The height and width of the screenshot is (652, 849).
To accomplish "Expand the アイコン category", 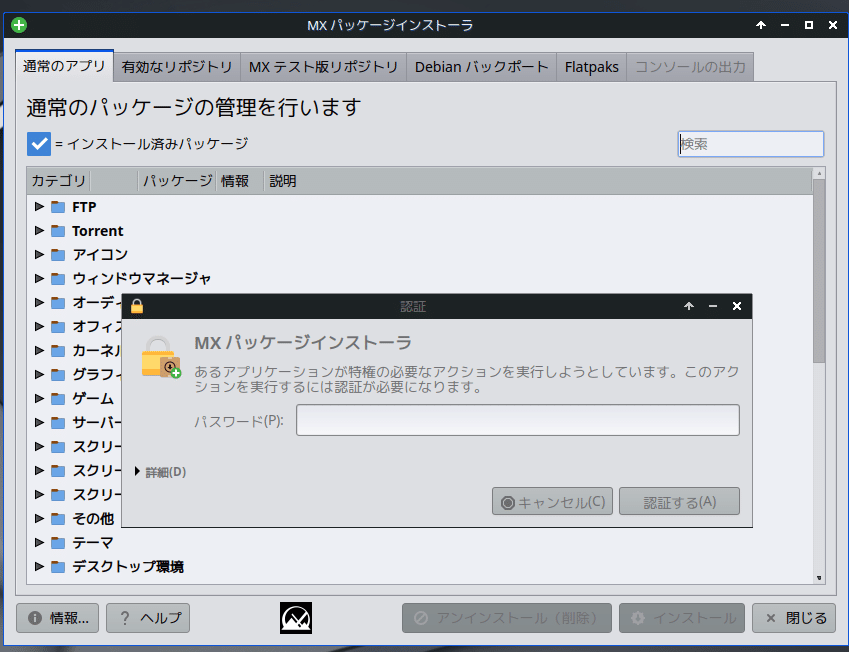I will coord(39,254).
